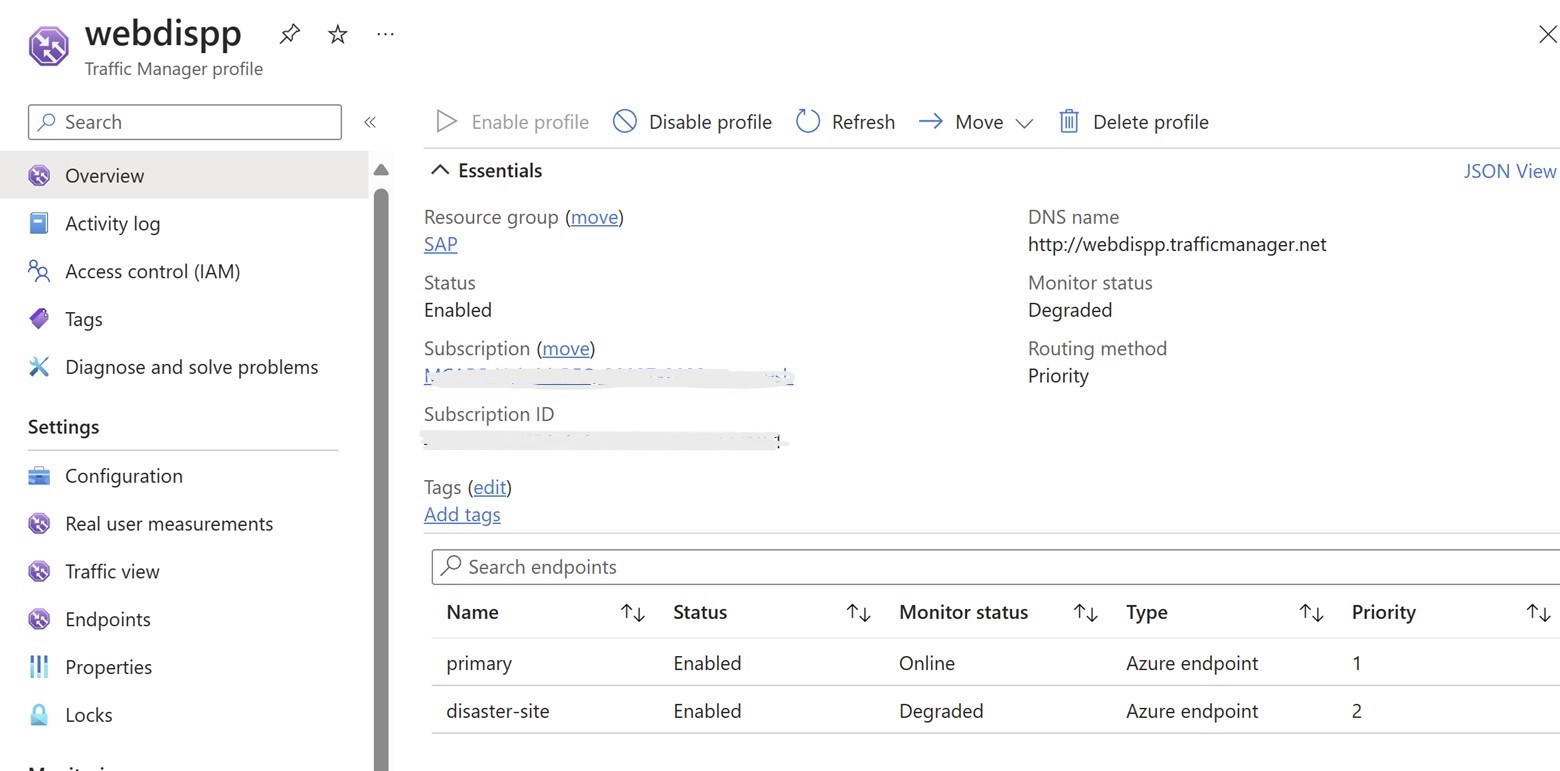This screenshot has height=771, width=1560.
Task: Sort endpoints by Monitor status column
Action: tap(1085, 613)
